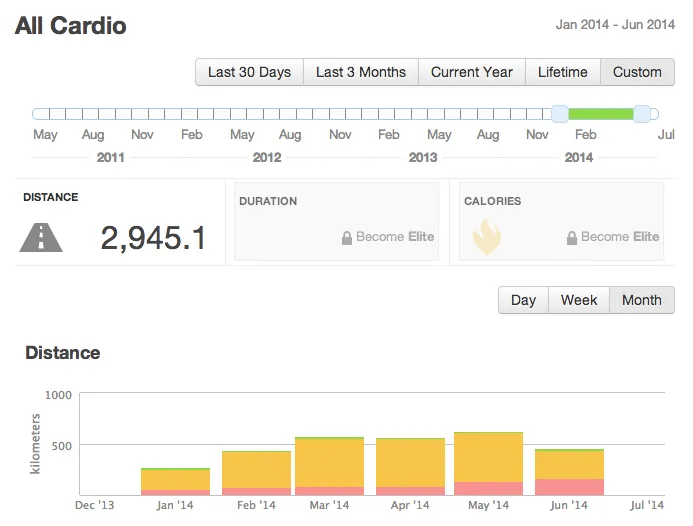Click the Jan '14 bar in chart

[x=175, y=480]
